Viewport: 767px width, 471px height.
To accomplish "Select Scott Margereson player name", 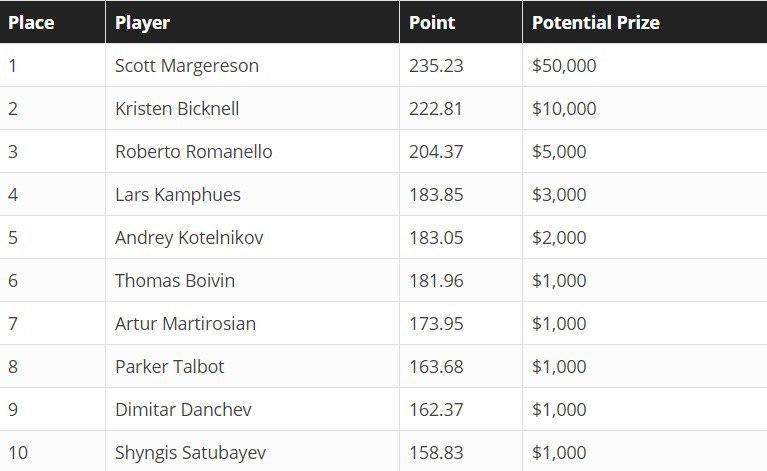I will [187, 66].
